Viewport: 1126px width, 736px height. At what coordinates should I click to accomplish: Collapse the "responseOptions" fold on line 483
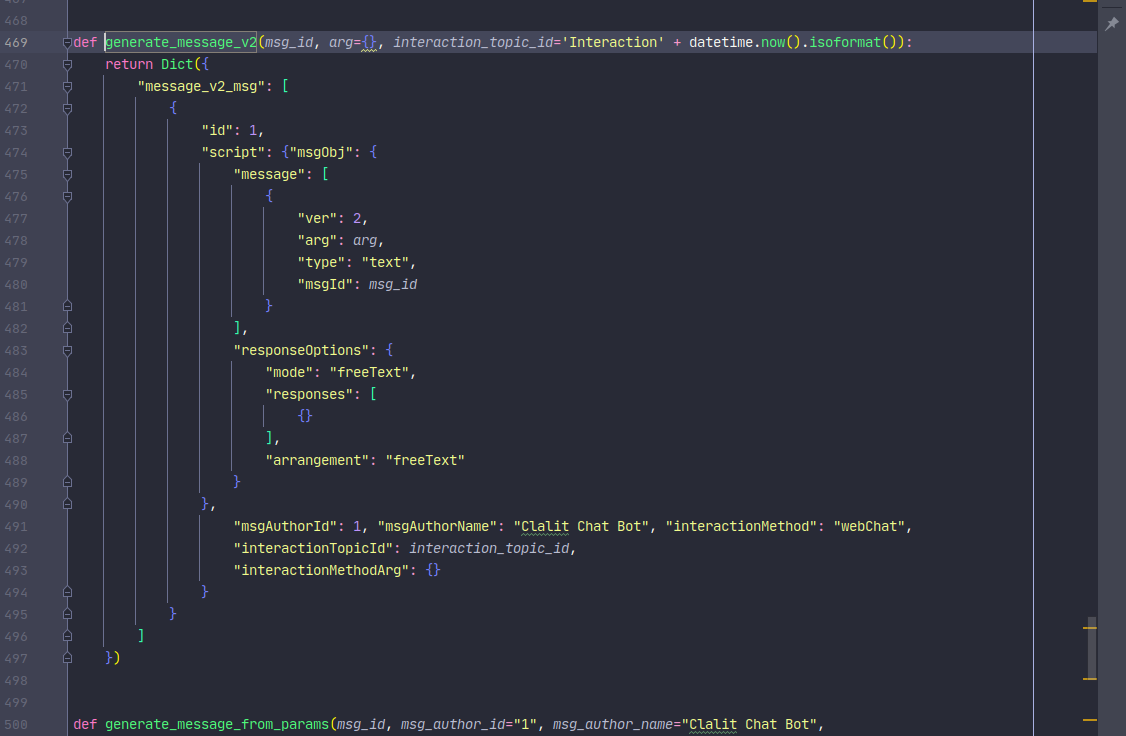click(x=68, y=351)
